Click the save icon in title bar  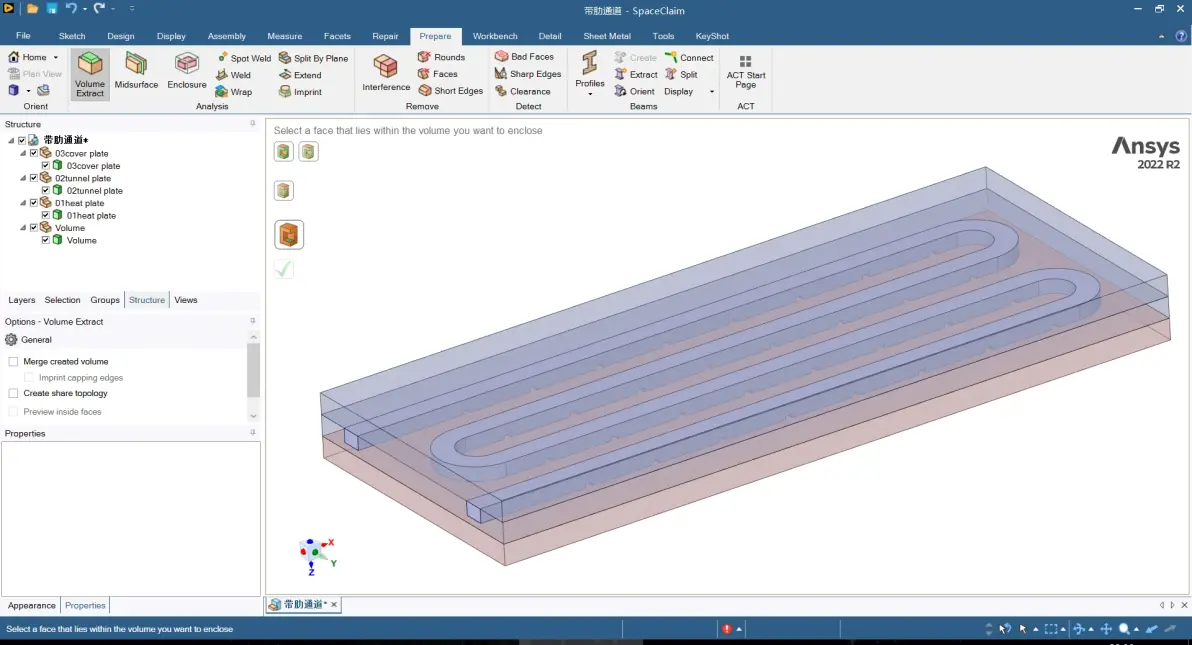[52, 9]
